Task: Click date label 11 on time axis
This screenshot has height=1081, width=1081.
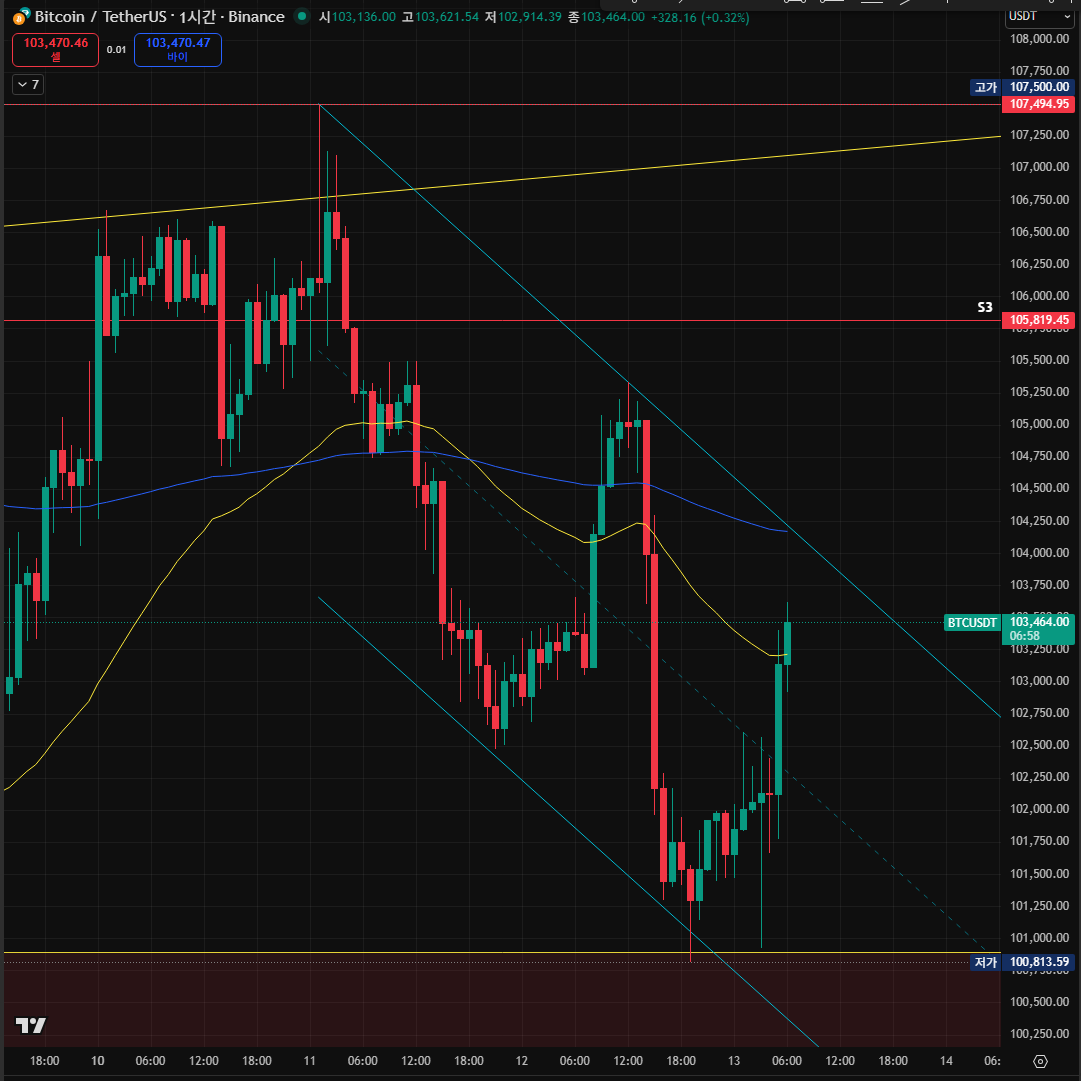Action: point(310,1060)
